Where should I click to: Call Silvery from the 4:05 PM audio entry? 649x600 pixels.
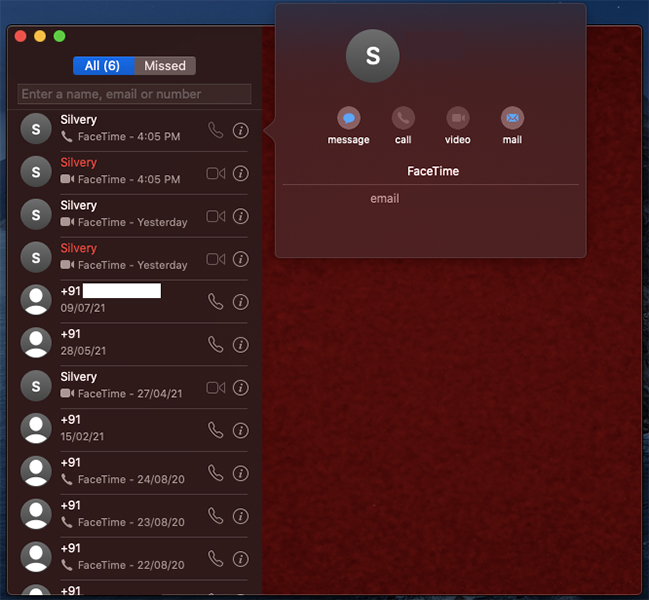point(216,130)
